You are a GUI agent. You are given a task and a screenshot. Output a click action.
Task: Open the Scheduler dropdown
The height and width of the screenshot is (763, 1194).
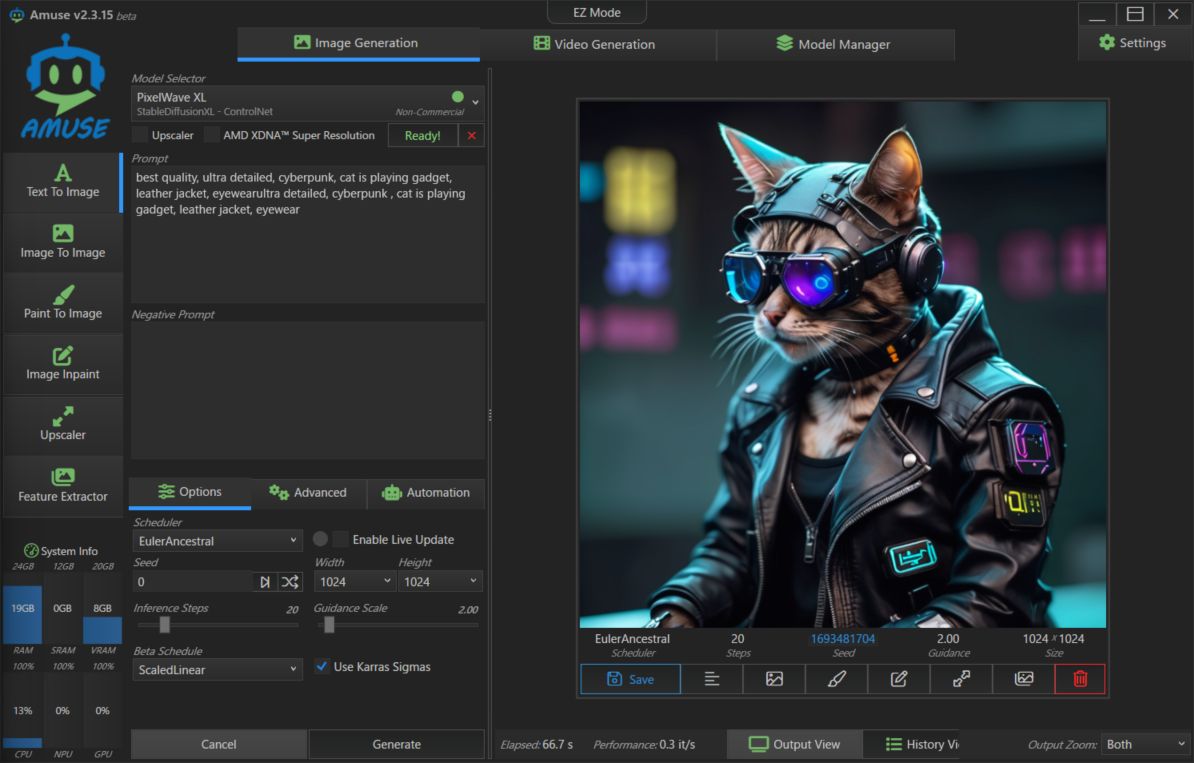pyautogui.click(x=217, y=541)
